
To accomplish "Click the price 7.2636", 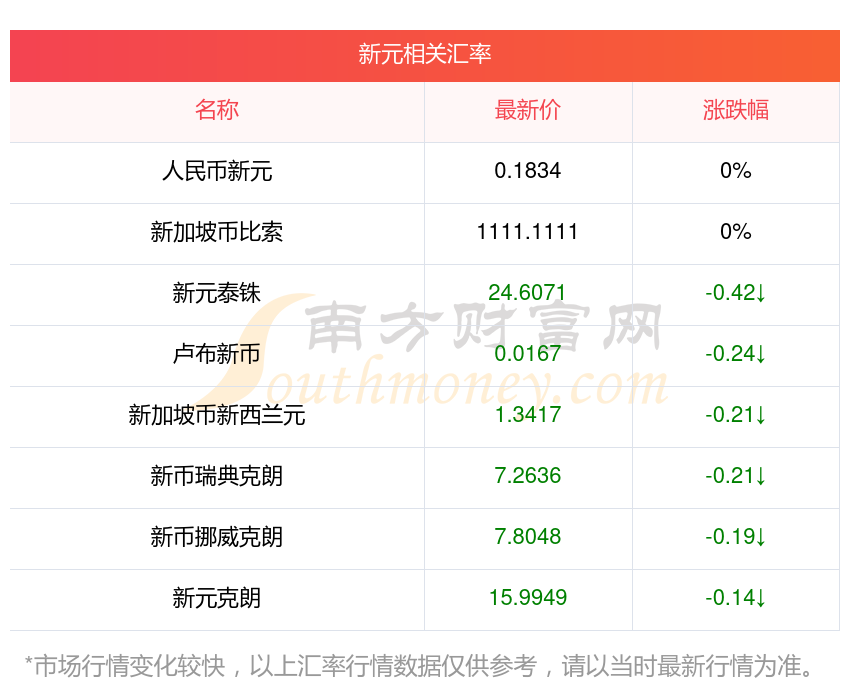I will tap(527, 476).
